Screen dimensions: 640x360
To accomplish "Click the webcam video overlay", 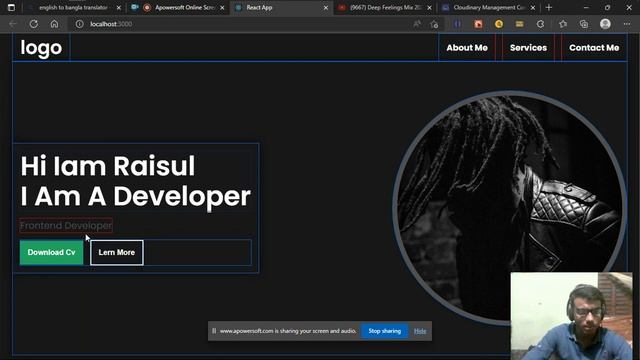I will click(571, 316).
